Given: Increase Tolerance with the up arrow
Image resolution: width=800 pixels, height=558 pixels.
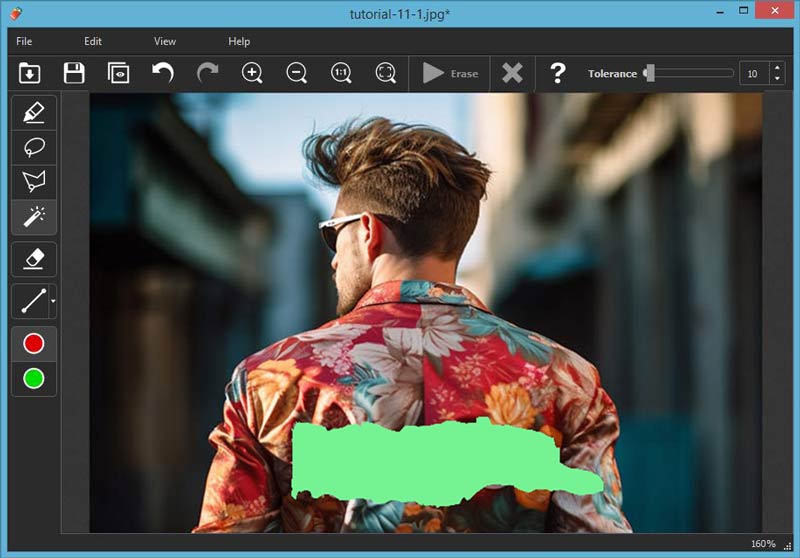Looking at the screenshot, I should tap(777, 68).
